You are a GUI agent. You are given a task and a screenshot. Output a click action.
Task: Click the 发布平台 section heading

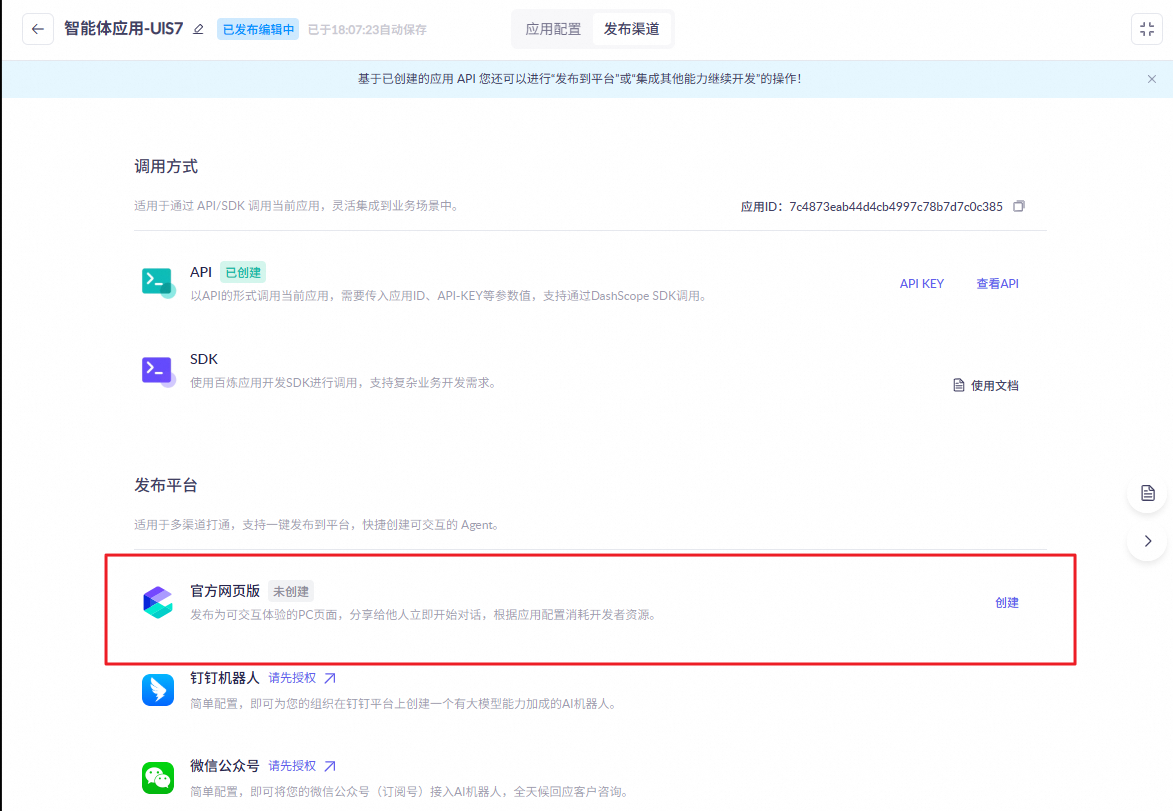tap(166, 485)
